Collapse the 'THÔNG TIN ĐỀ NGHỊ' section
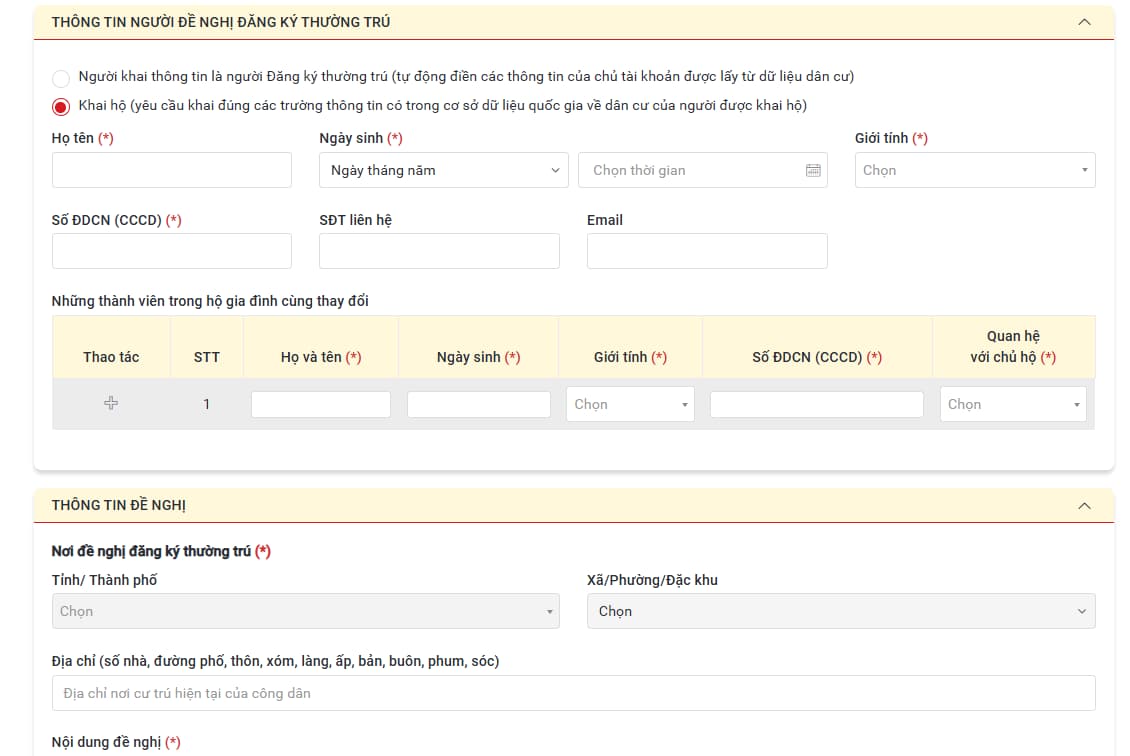The width and height of the screenshot is (1130, 756). pos(1084,506)
